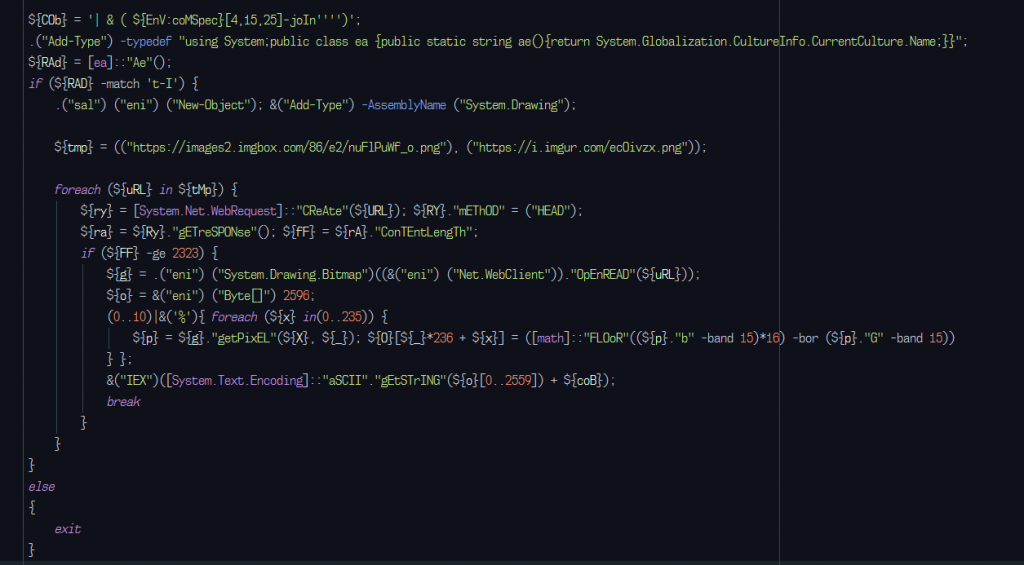The width and height of the screenshot is (1024, 565).
Task: Click CultureInfo.CurrentCulture.Name in the class string
Action: pyautogui.click(x=835, y=42)
